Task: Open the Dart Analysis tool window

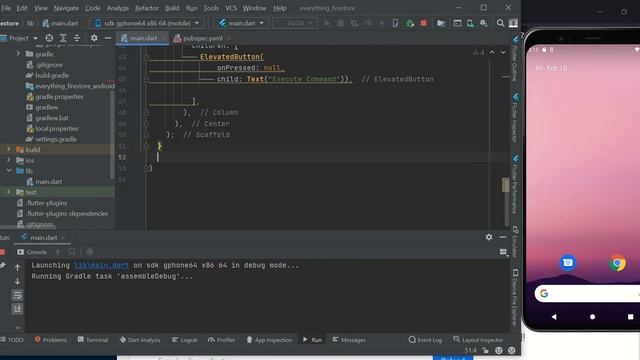Action: [x=140, y=340]
